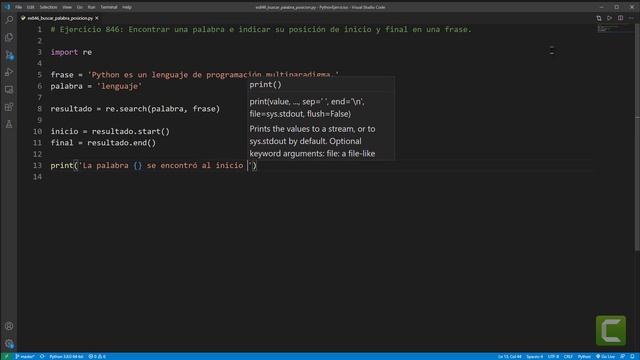
Task: Click the Go Live server button
Action: (x=605, y=356)
